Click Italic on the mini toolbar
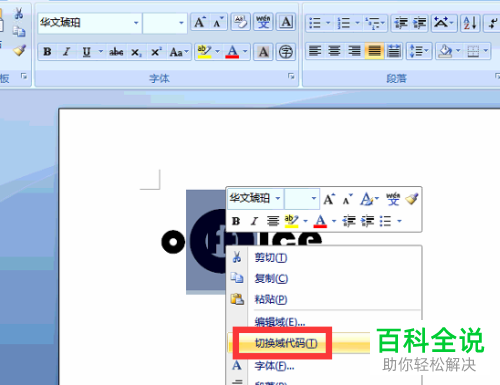 click(x=254, y=221)
